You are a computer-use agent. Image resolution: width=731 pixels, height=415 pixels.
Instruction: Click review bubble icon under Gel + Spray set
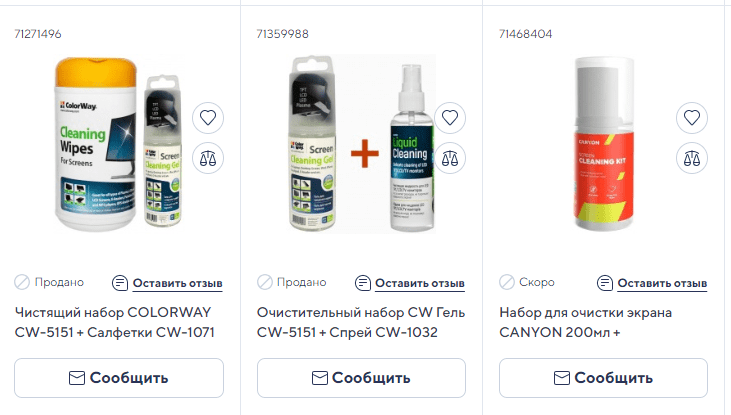(363, 283)
